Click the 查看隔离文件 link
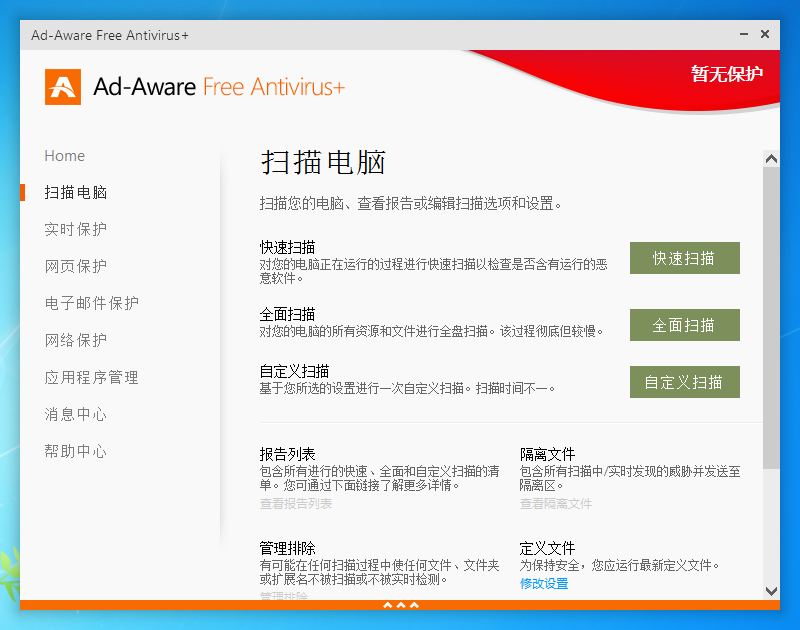Image resolution: width=800 pixels, height=630 pixels. pyautogui.click(x=556, y=504)
